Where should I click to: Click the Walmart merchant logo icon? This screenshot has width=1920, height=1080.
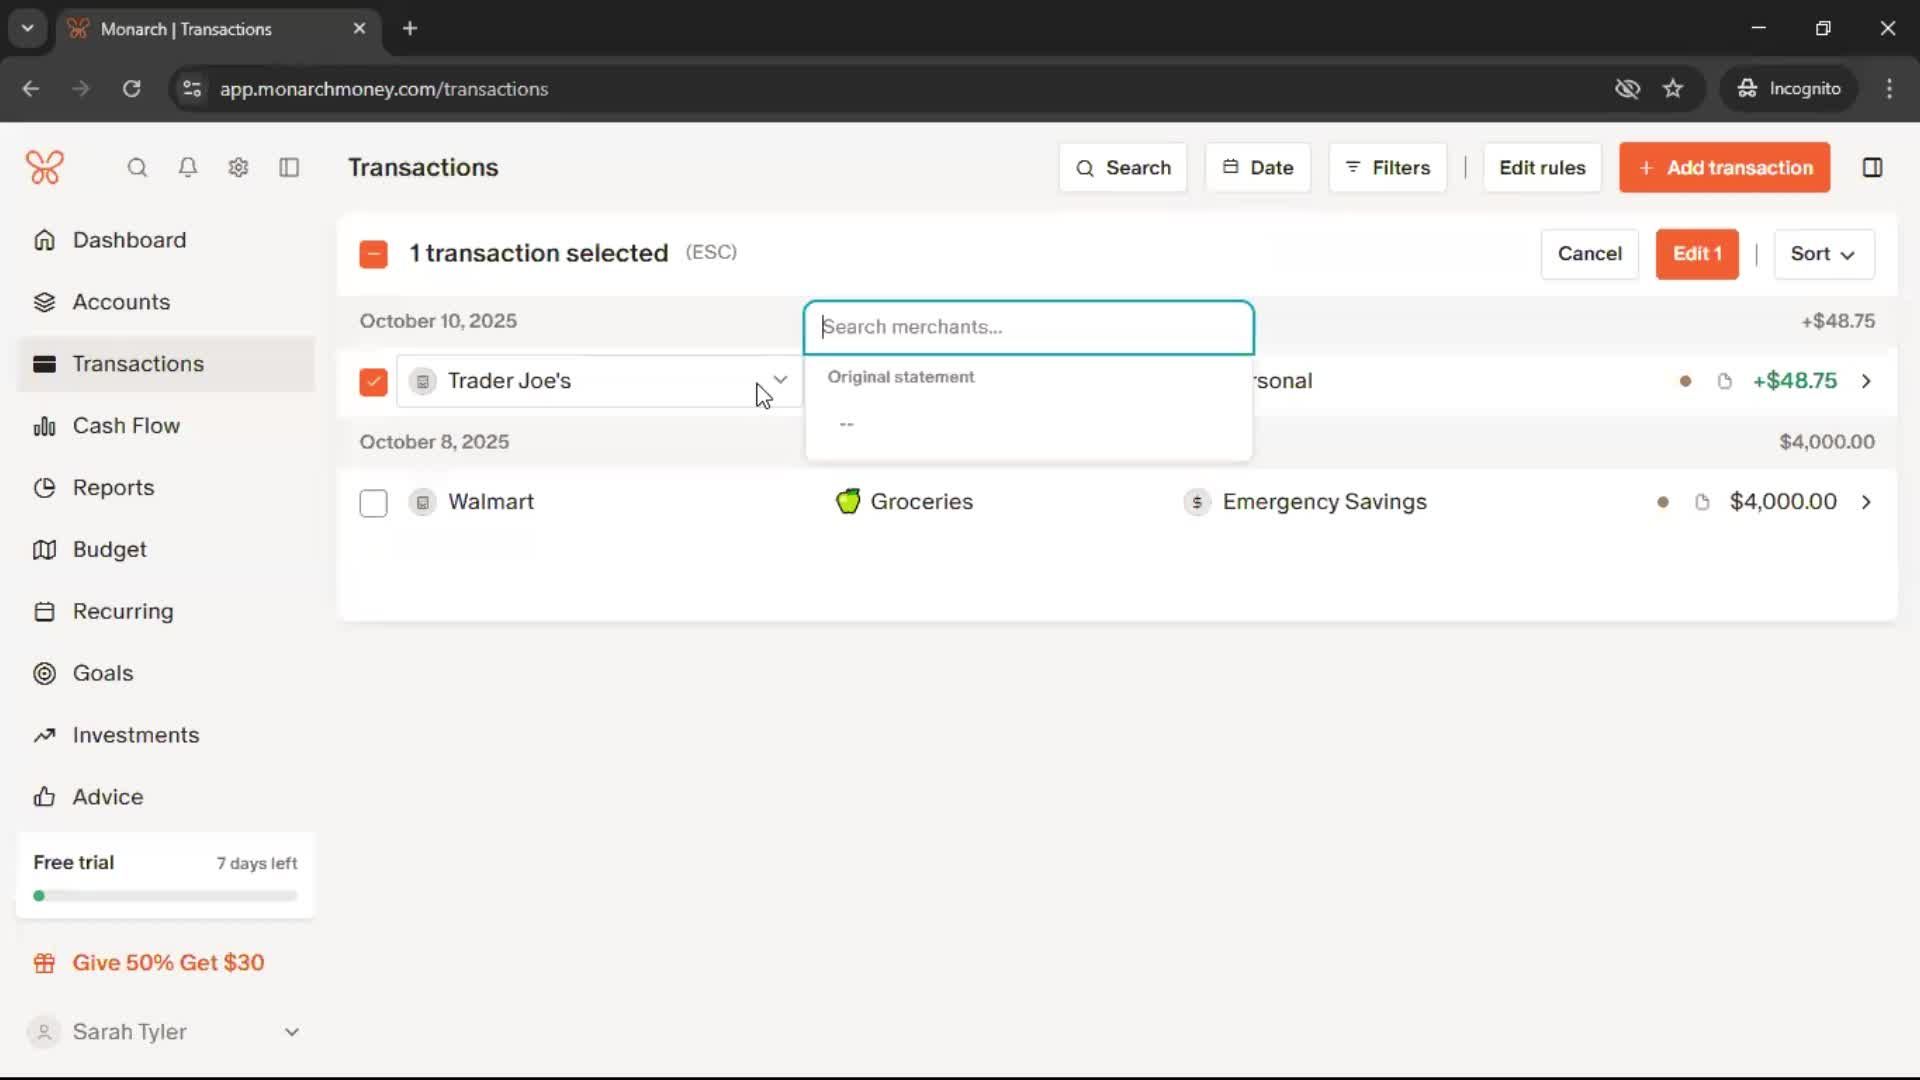423,502
